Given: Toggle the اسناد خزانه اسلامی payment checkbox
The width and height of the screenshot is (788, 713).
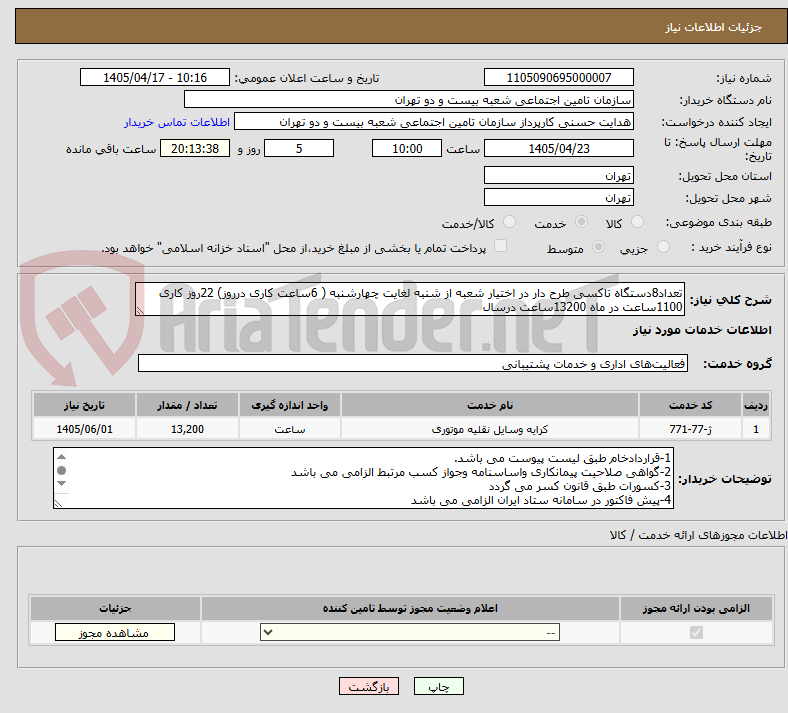Looking at the screenshot, I should pyautogui.click(x=501, y=246).
